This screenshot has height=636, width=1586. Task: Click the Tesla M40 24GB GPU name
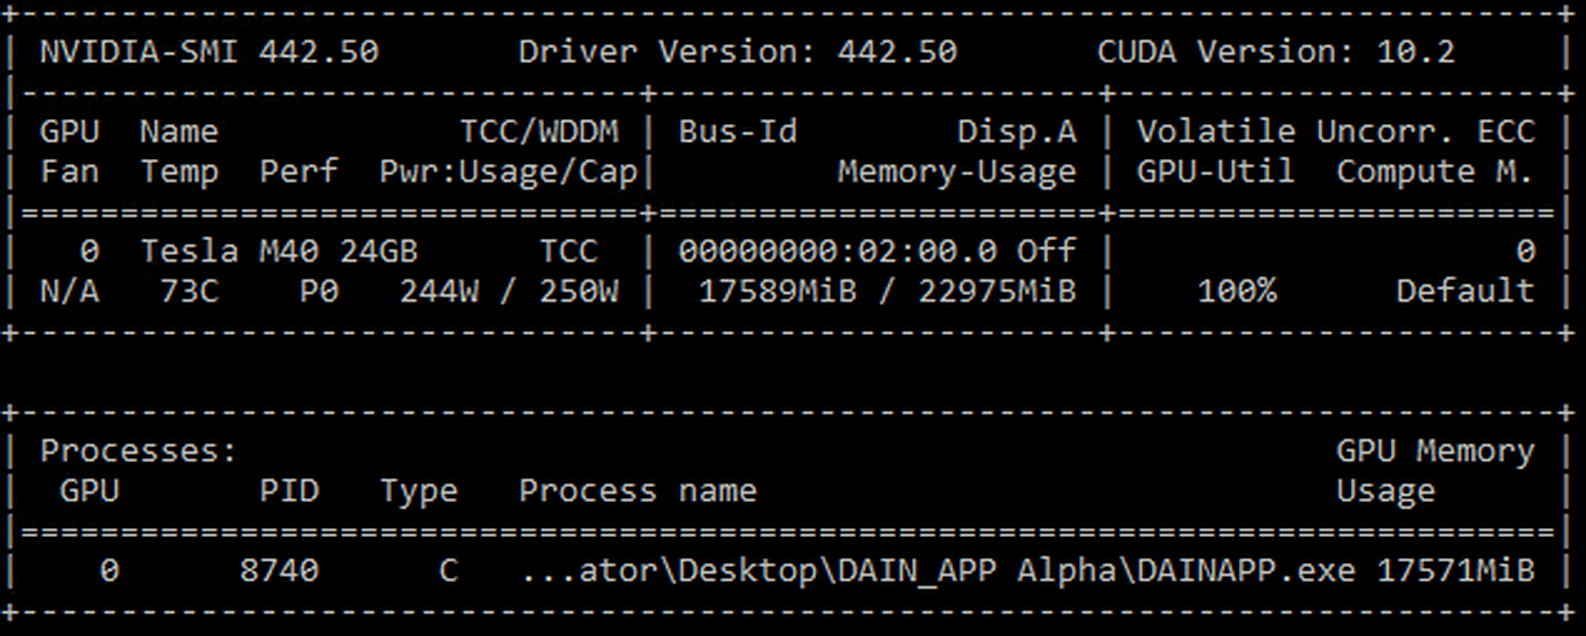click(278, 251)
